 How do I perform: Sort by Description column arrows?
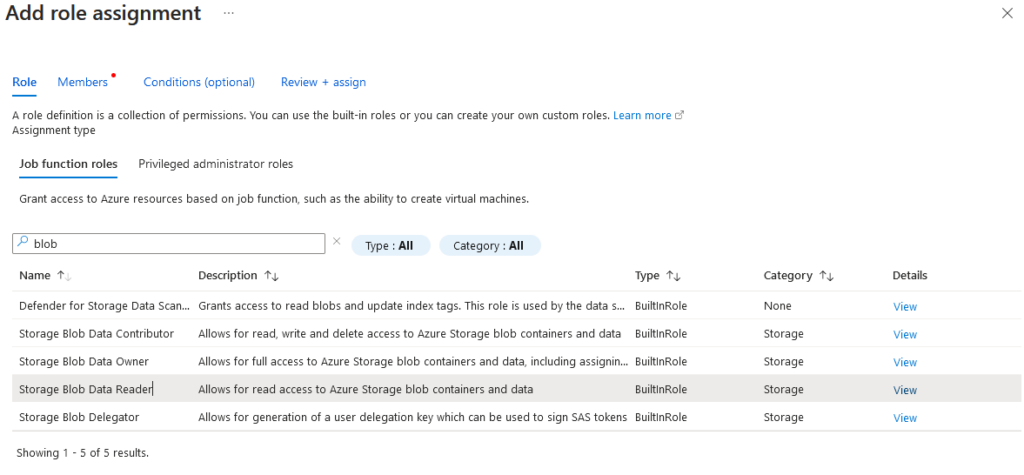(271, 276)
